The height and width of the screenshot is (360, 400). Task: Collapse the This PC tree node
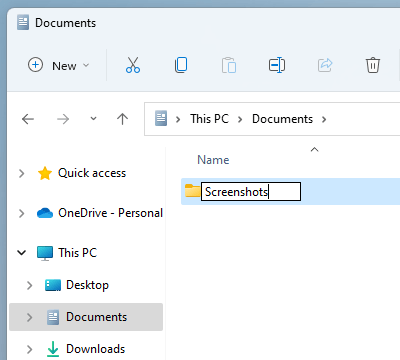coord(22,253)
